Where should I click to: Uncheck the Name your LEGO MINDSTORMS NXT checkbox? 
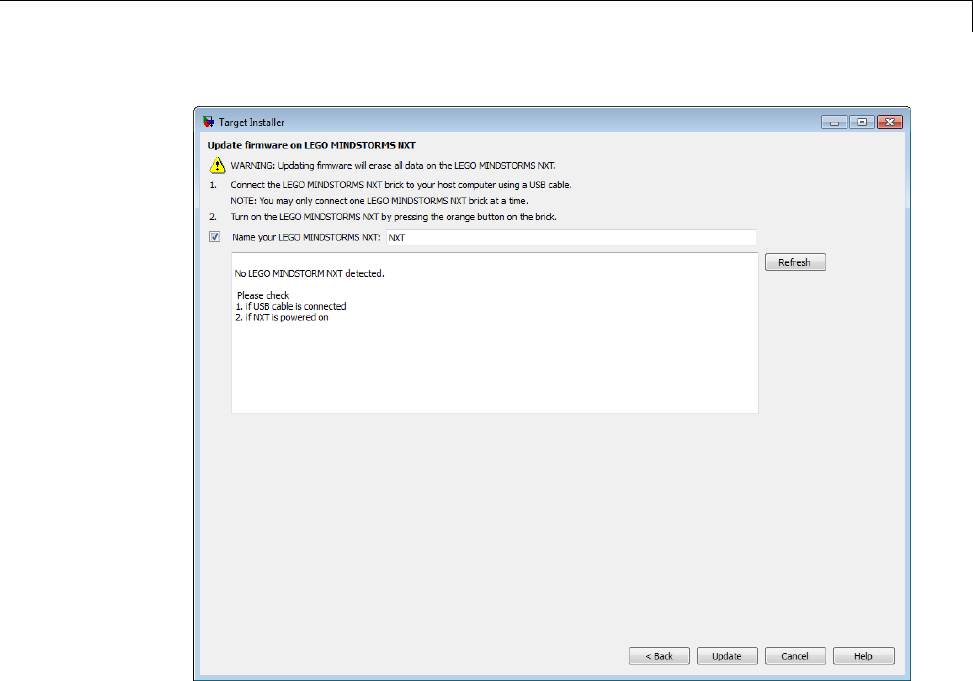215,237
